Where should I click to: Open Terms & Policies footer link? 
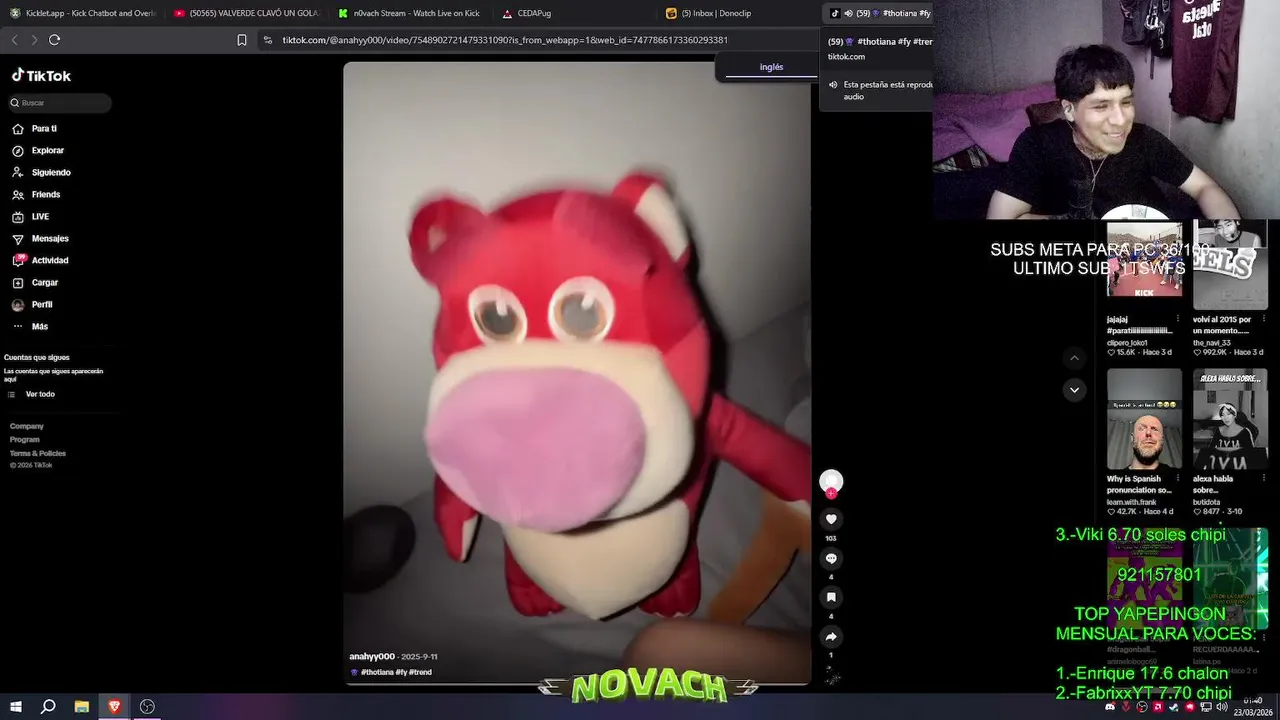point(38,454)
